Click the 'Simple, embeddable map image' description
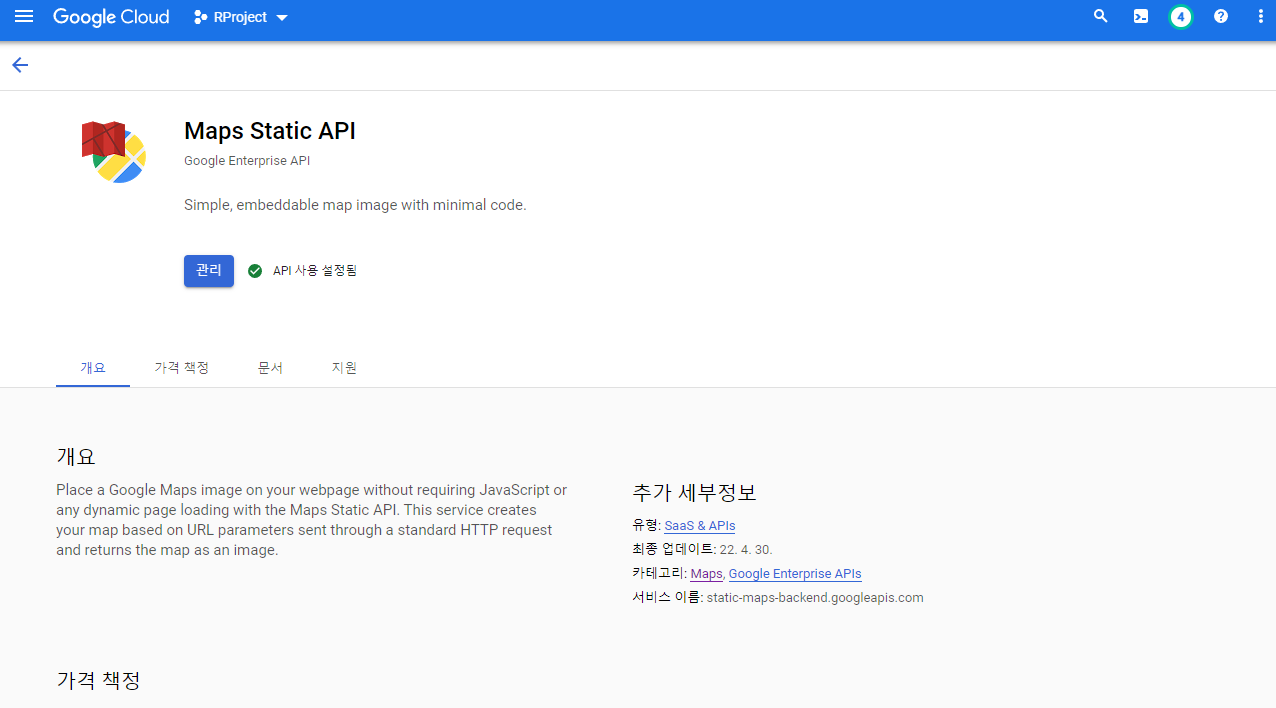This screenshot has height=708, width=1276. pos(355,205)
